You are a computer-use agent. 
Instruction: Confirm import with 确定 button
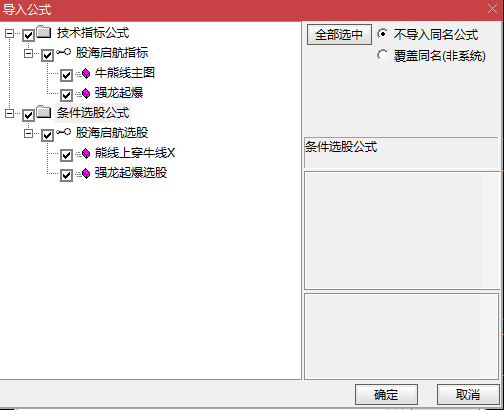click(x=386, y=395)
